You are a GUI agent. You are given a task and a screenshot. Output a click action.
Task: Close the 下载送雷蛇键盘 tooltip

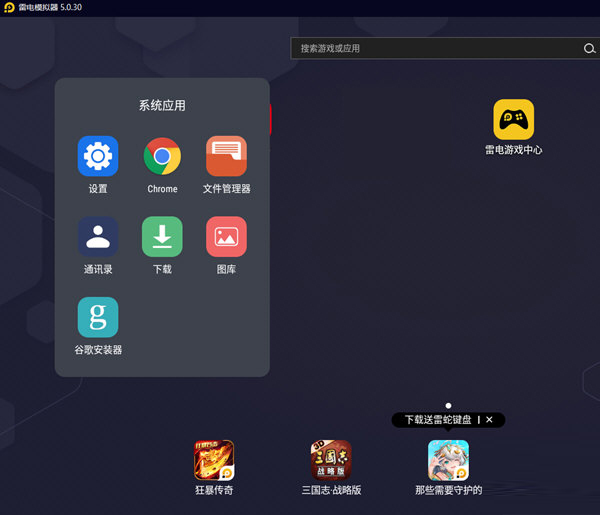click(x=489, y=420)
